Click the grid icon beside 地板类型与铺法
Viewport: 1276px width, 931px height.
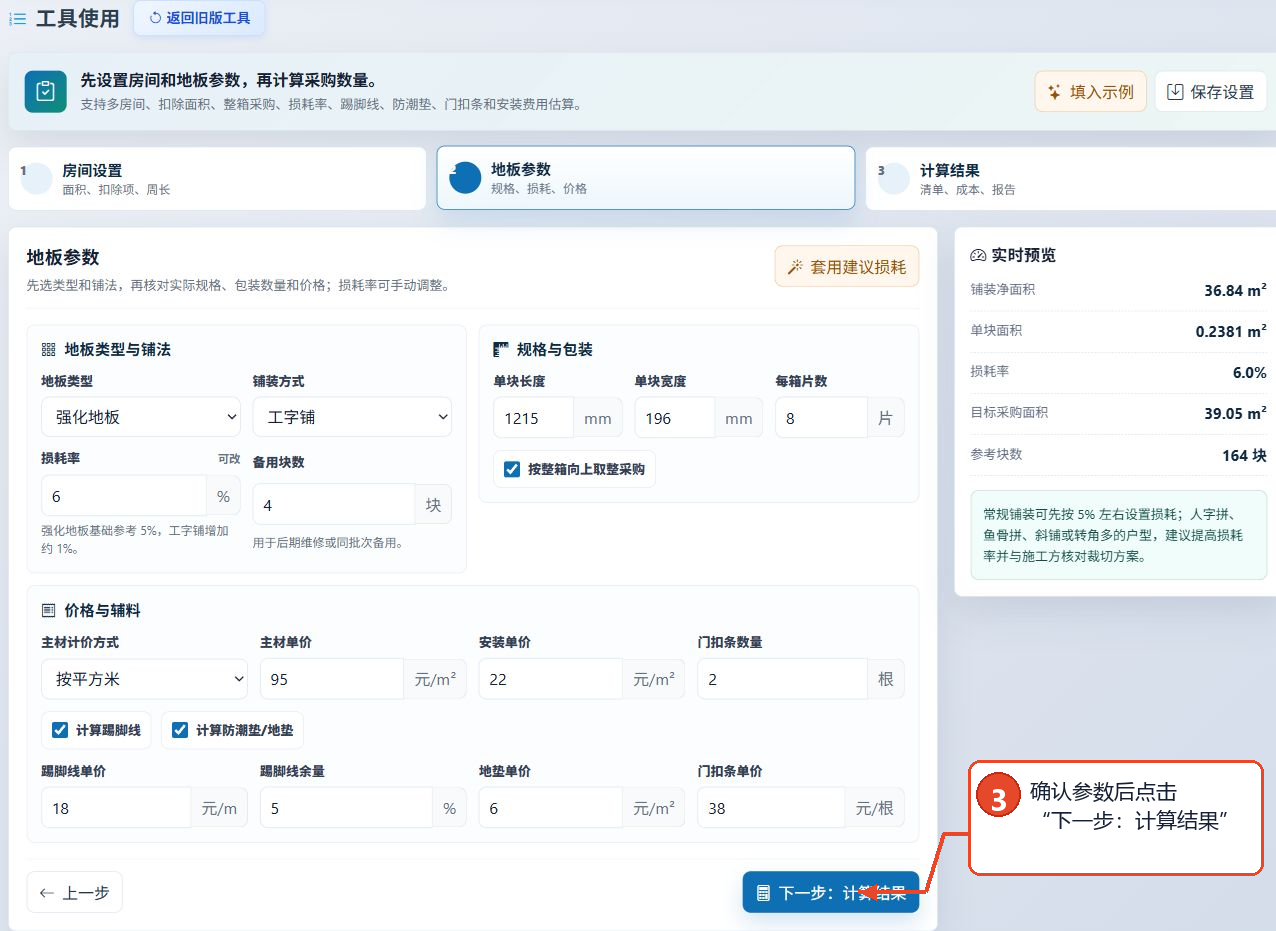(x=48, y=350)
